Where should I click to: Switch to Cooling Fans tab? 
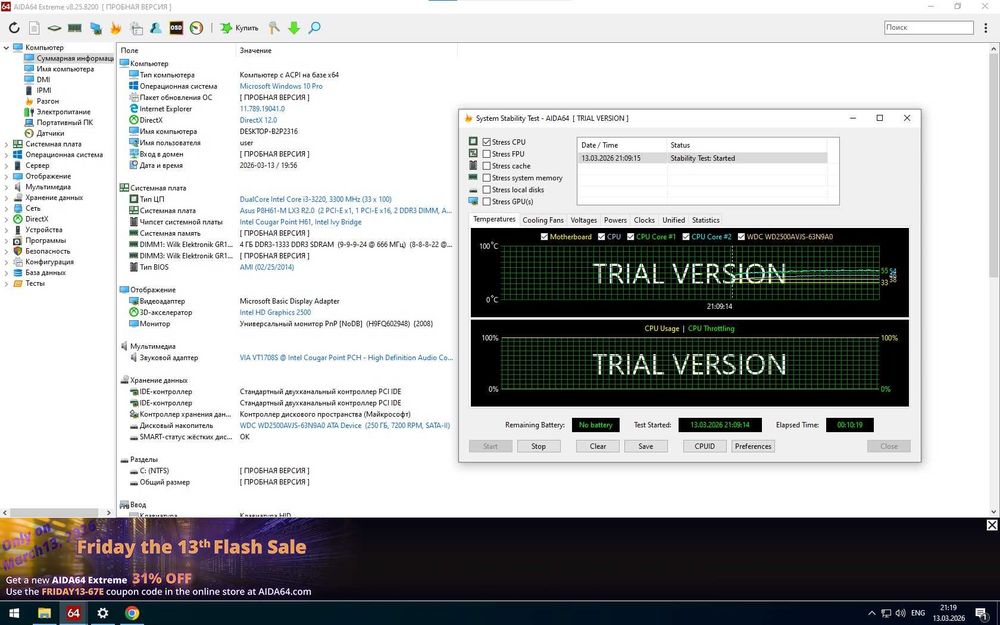pos(543,220)
